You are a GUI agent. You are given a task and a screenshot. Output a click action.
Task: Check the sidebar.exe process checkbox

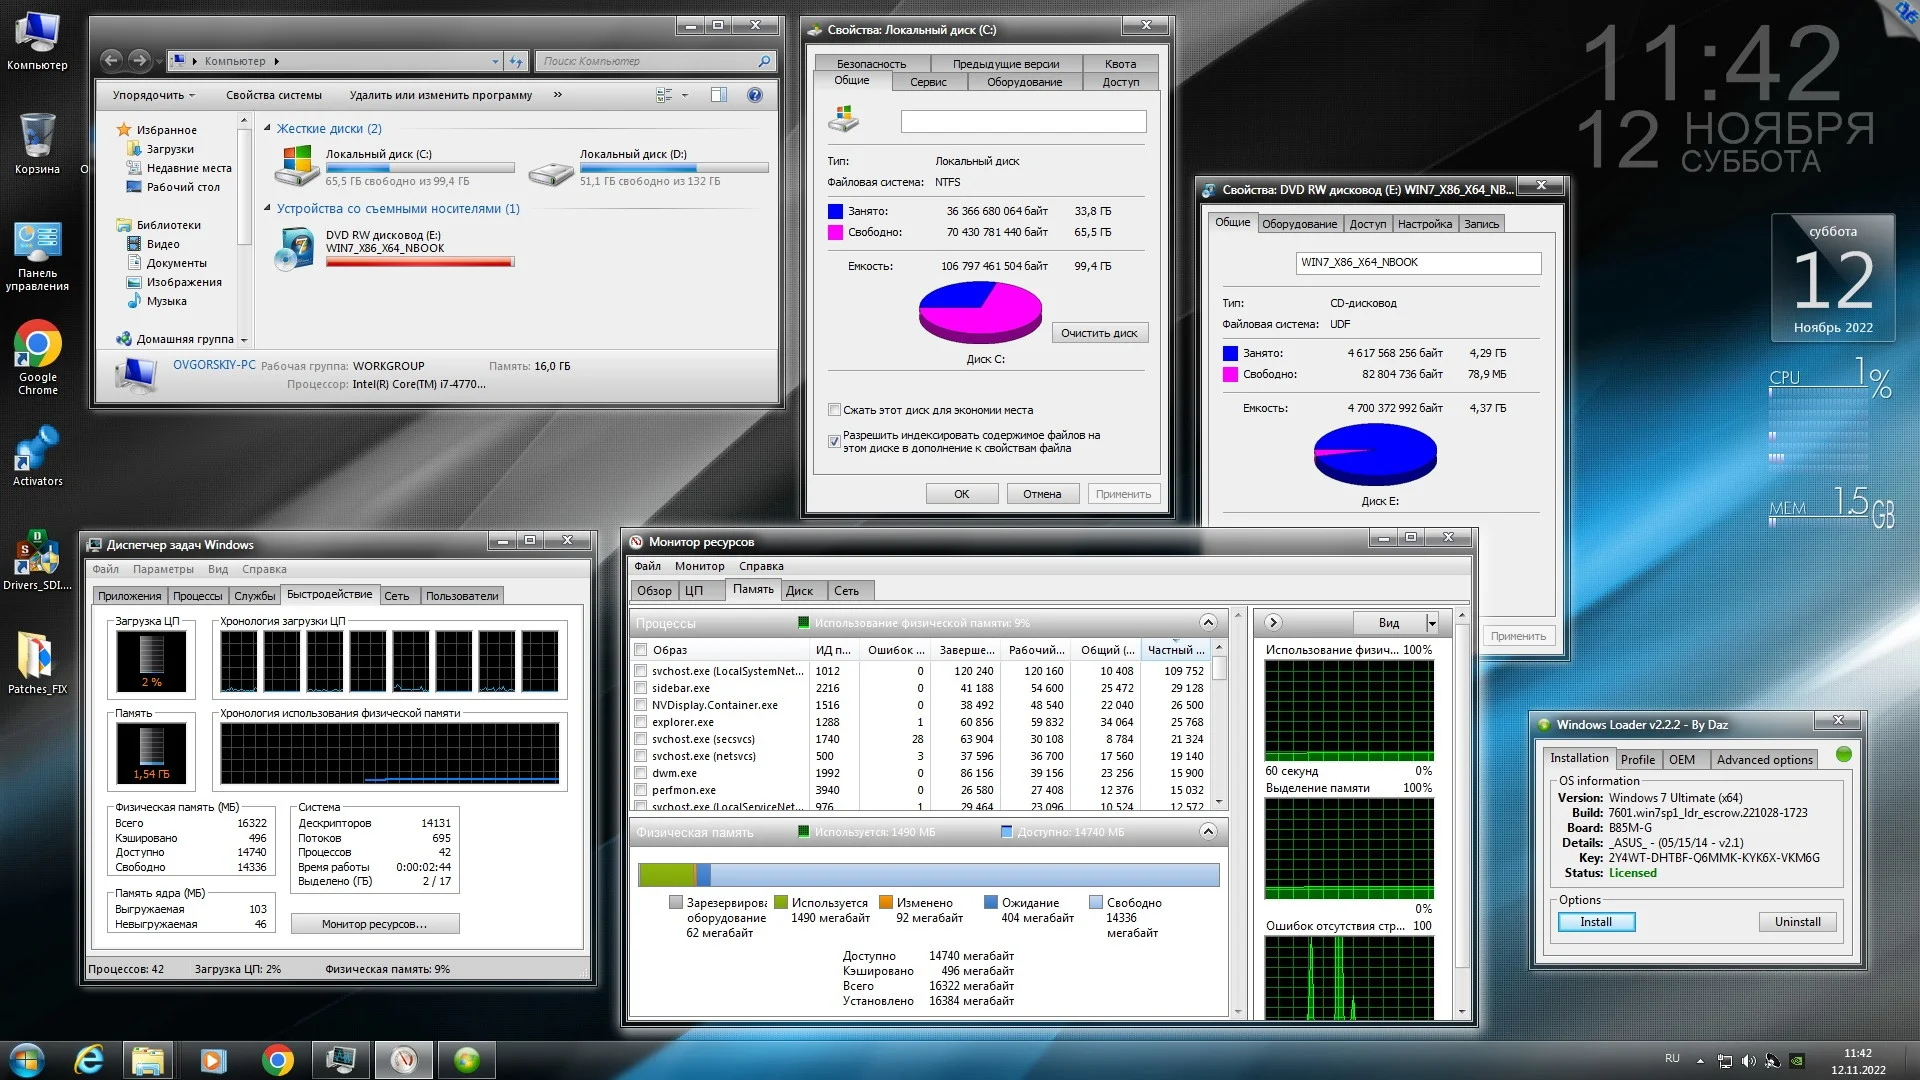pos(641,688)
